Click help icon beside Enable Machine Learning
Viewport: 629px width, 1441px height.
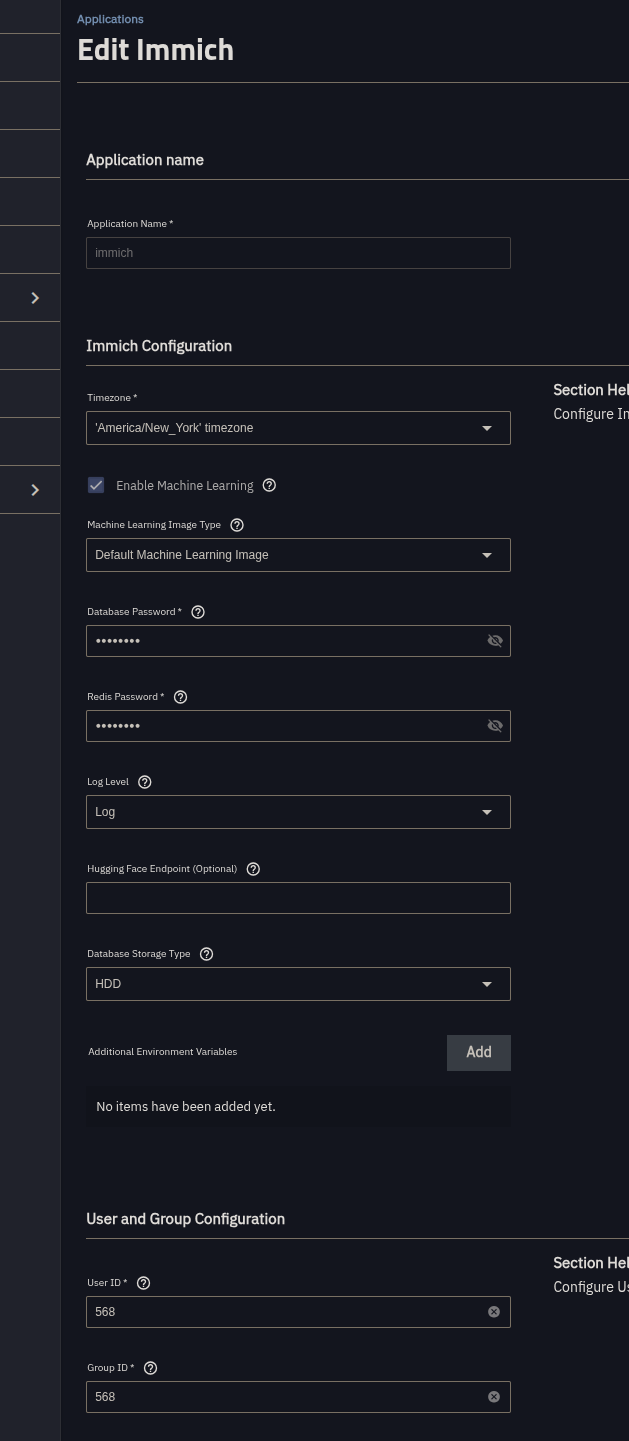click(269, 485)
